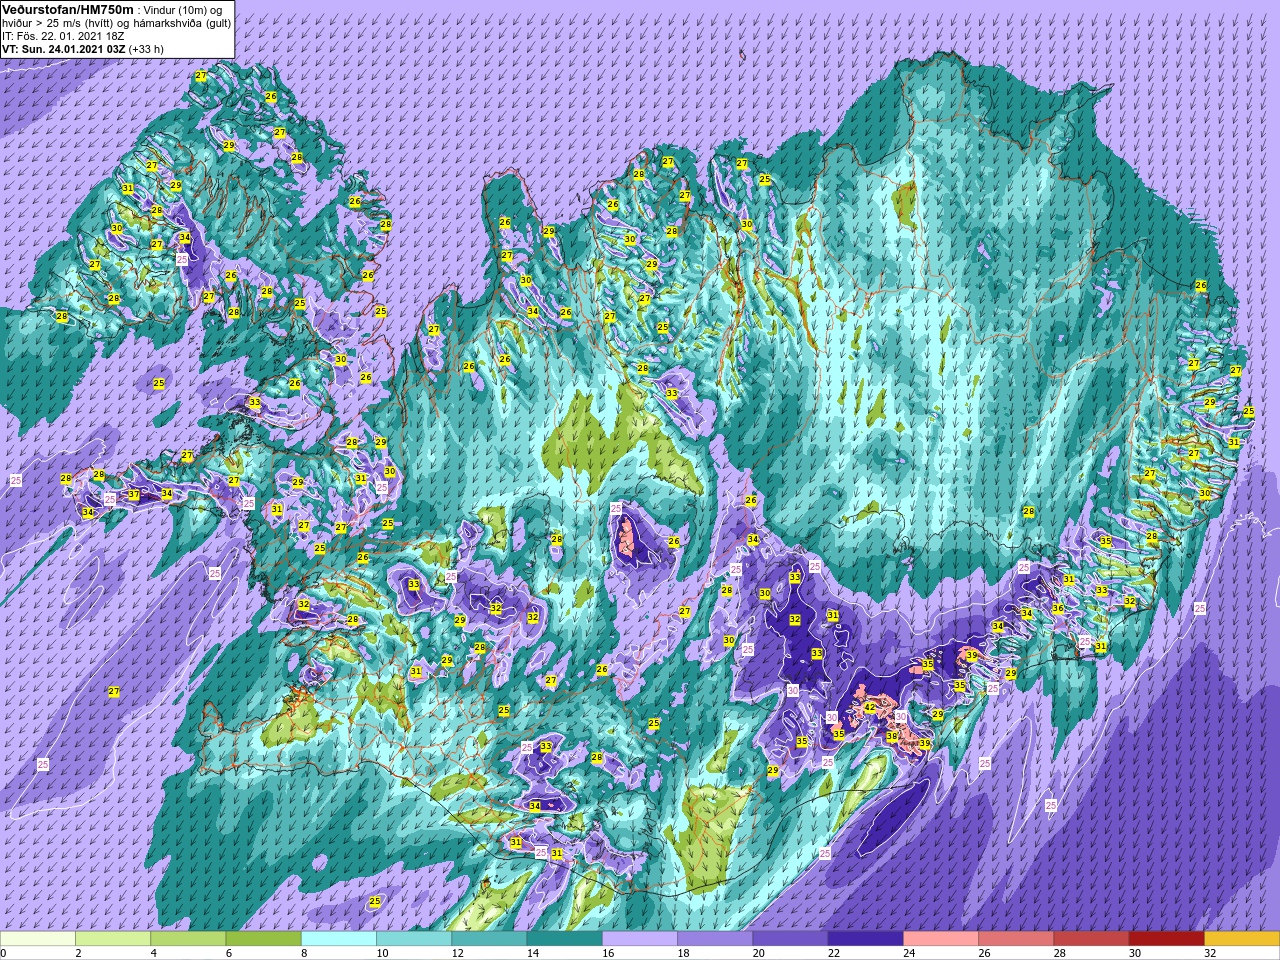Click the teal 12–14 m/s legend swatch
Viewport: 1280px width, 960px height.
pos(489,939)
